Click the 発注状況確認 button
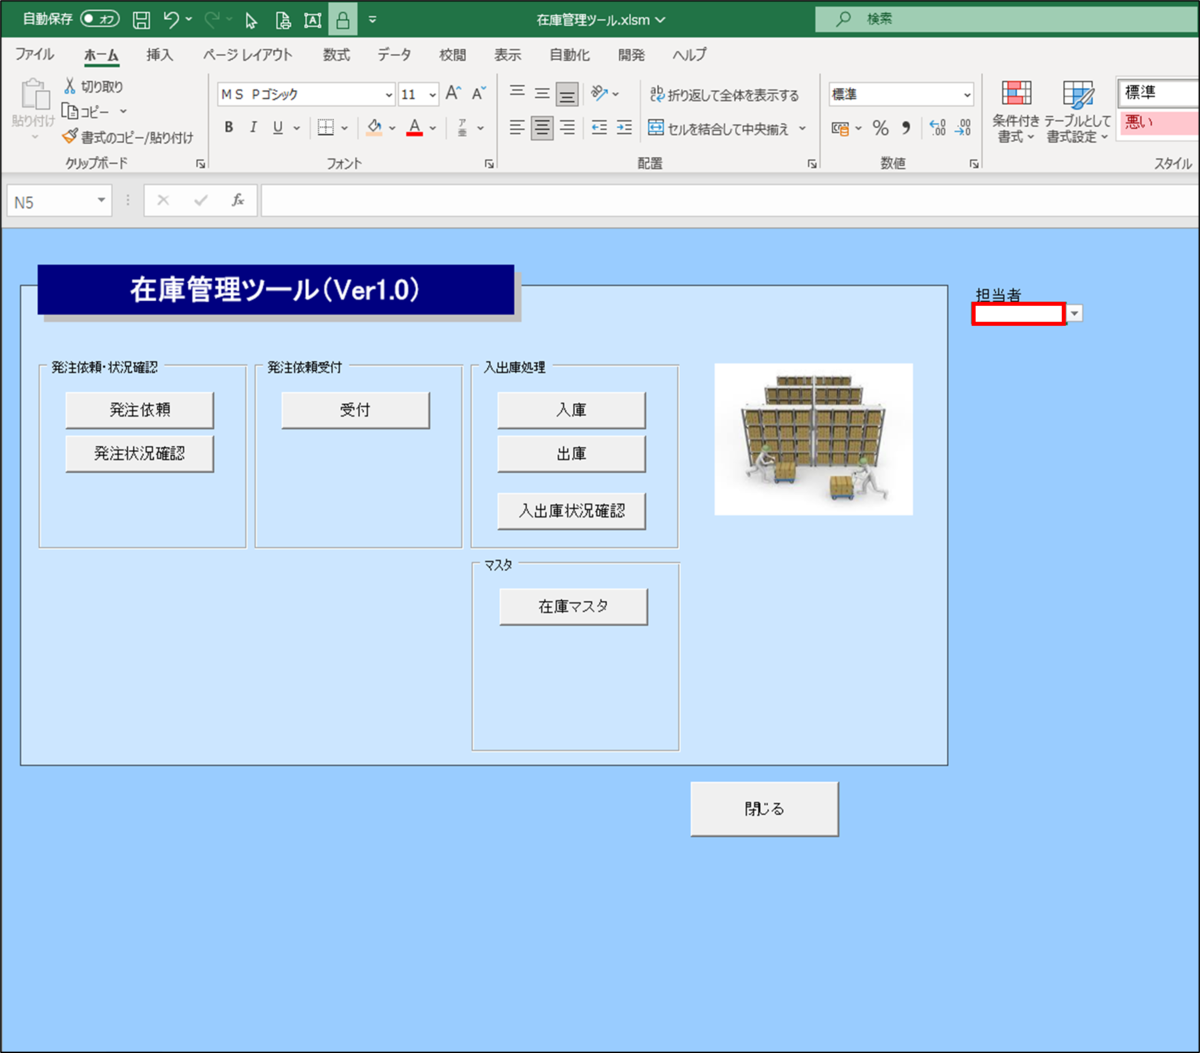Image resolution: width=1200 pixels, height=1053 pixels. (140, 453)
